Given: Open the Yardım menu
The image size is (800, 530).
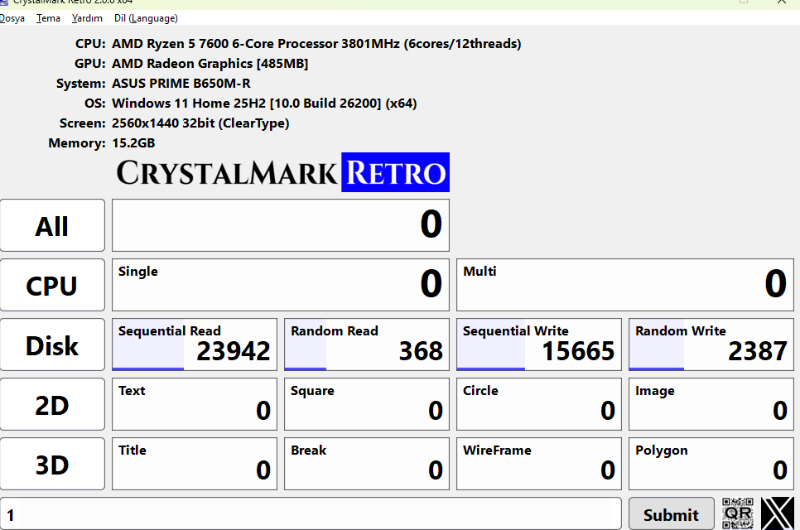Looking at the screenshot, I should [87, 18].
